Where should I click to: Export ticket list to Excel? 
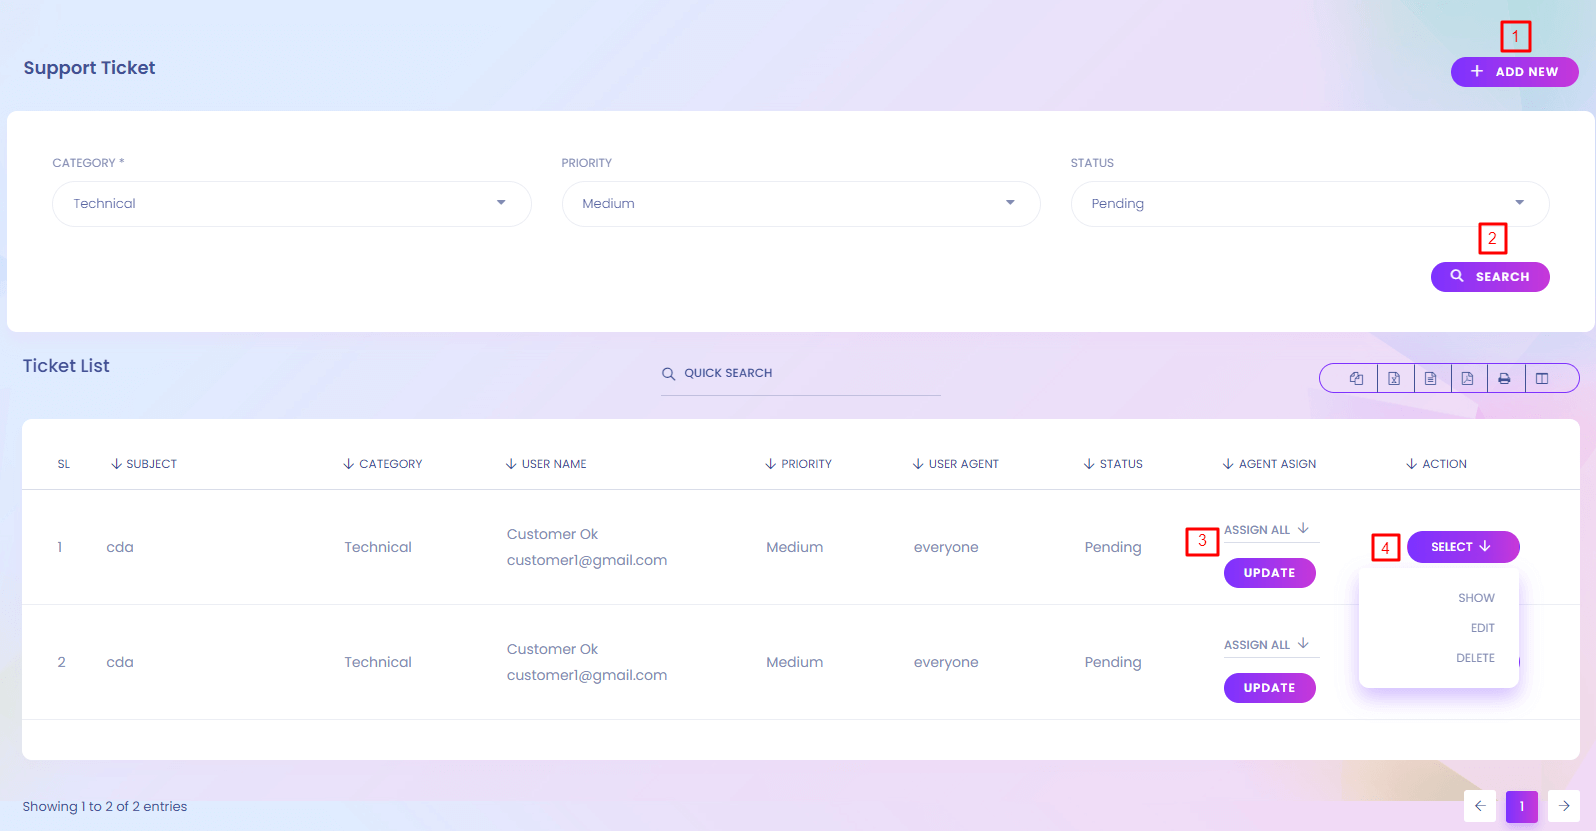[x=1394, y=378]
